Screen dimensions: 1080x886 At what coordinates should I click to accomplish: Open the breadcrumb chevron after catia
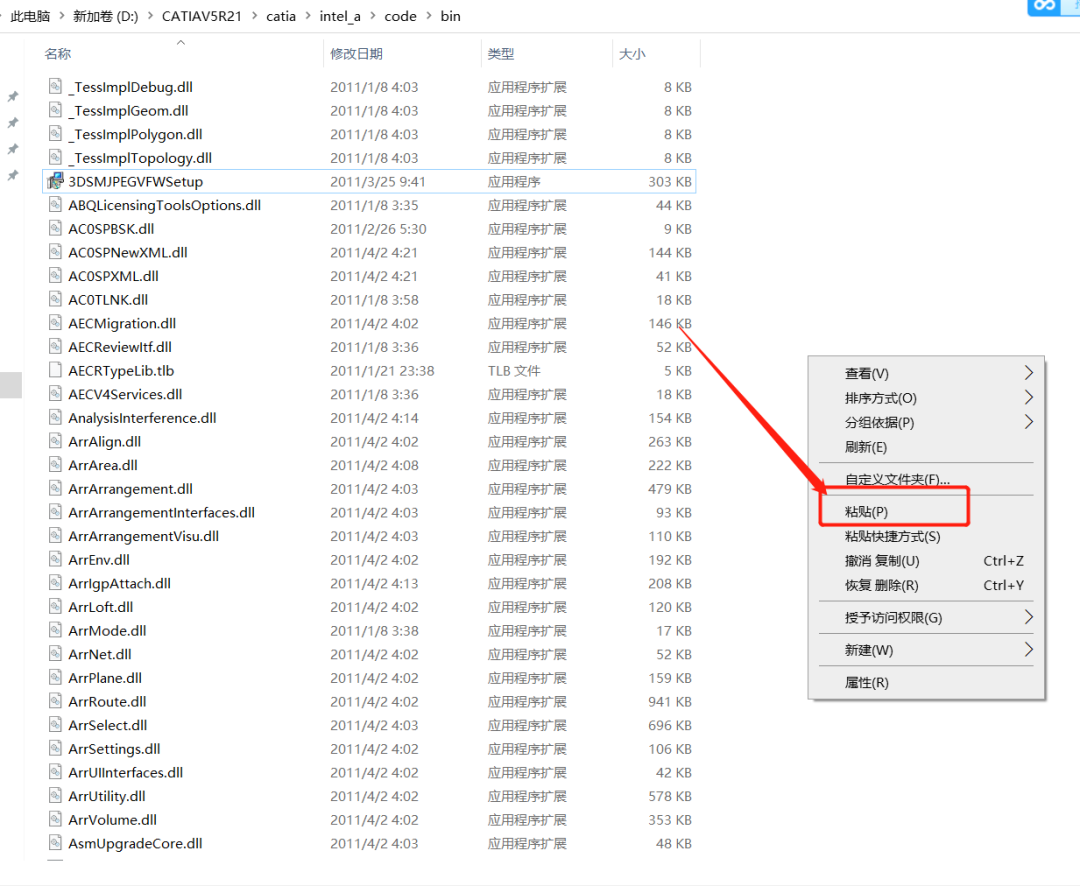click(307, 16)
